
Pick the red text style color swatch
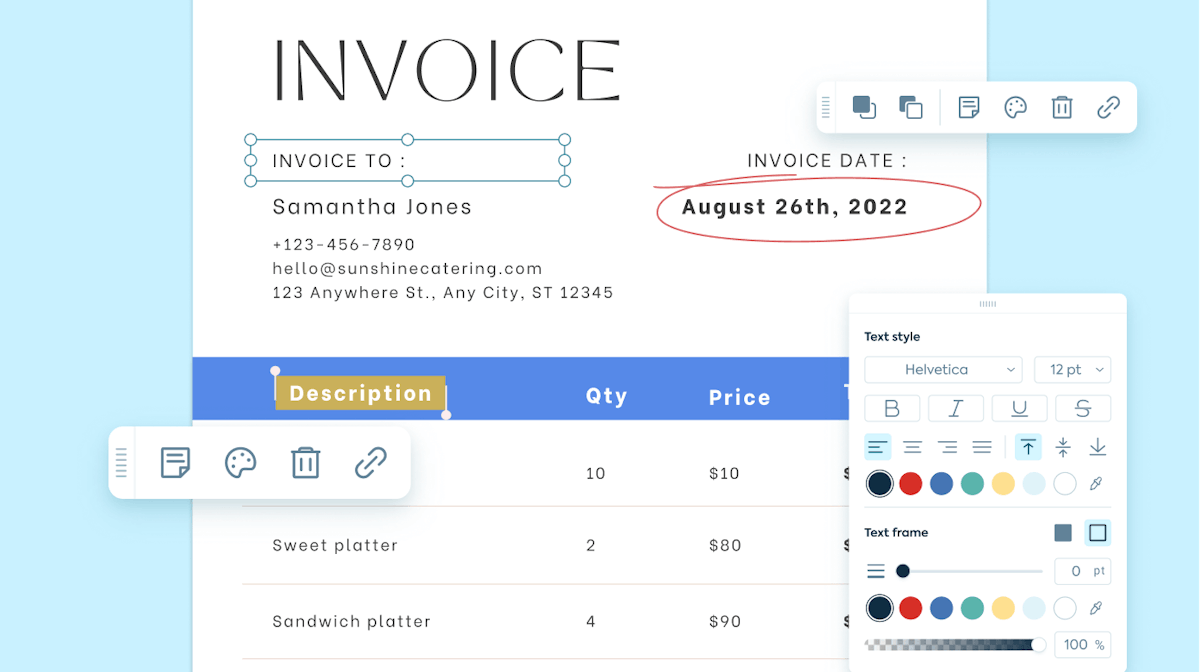[910, 484]
